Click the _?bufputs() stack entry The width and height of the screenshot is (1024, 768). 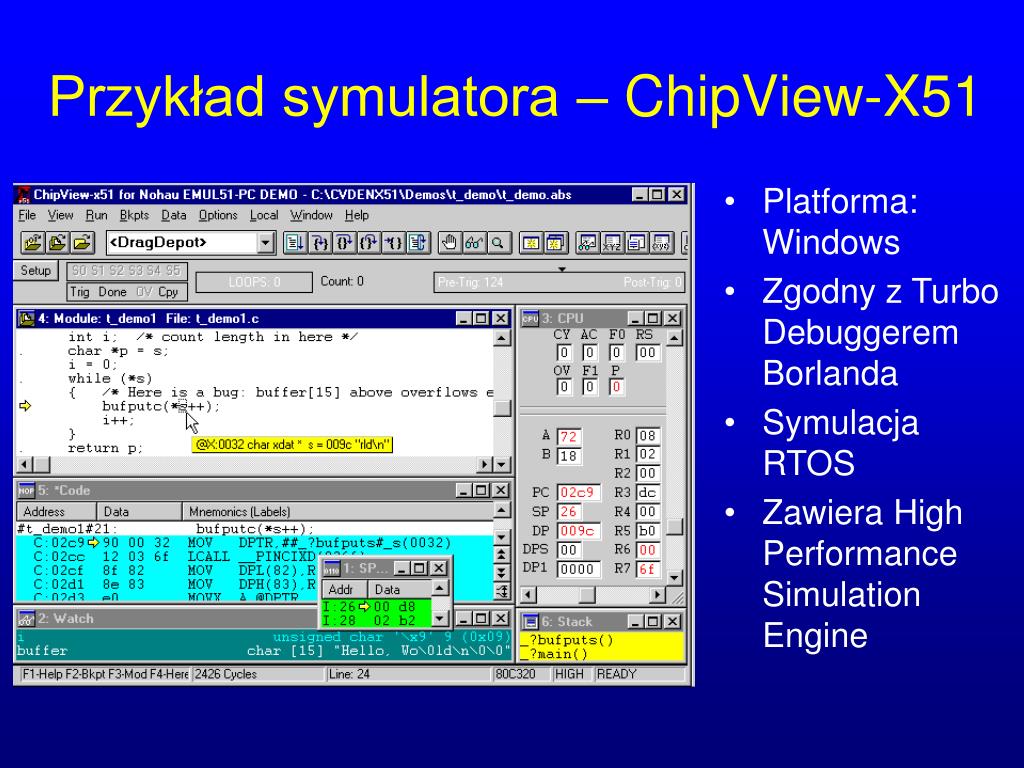[567, 639]
